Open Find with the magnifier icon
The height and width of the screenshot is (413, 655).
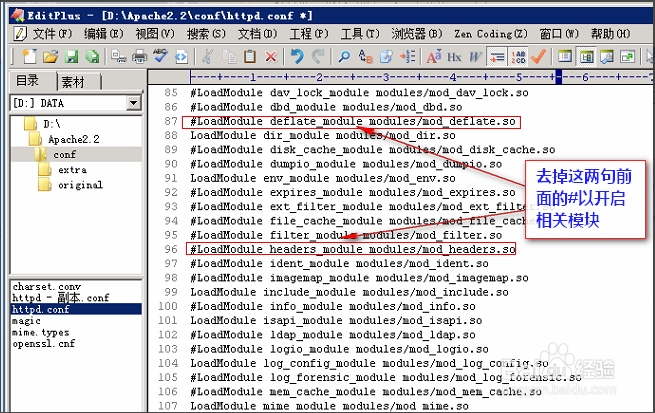click(344, 56)
